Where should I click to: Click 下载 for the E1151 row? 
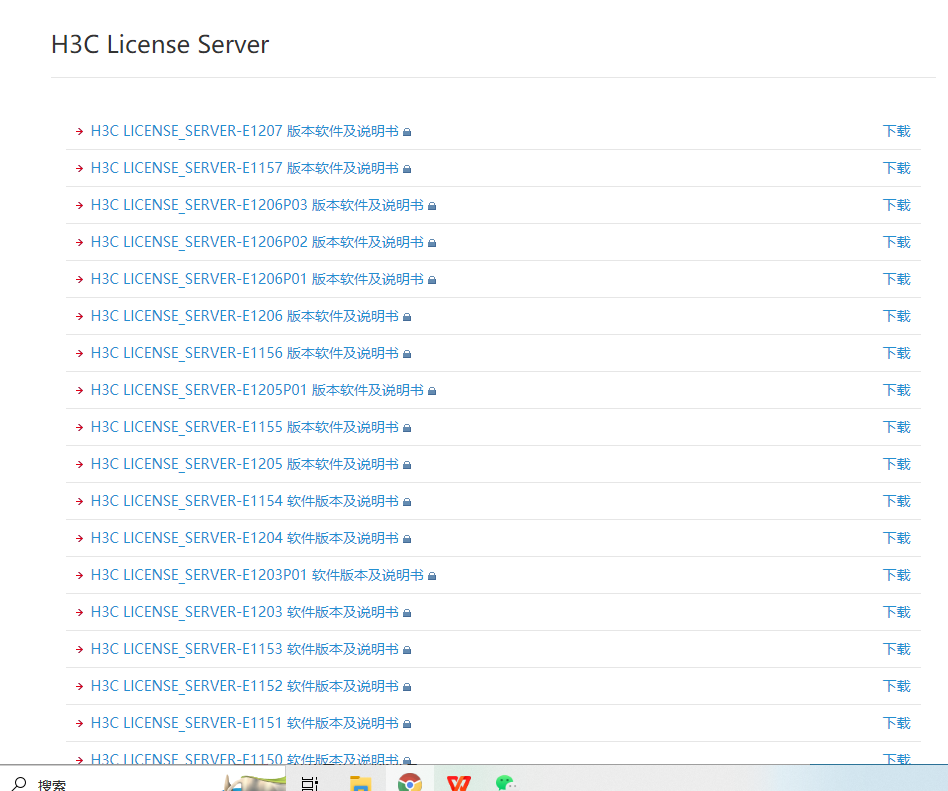click(x=897, y=723)
